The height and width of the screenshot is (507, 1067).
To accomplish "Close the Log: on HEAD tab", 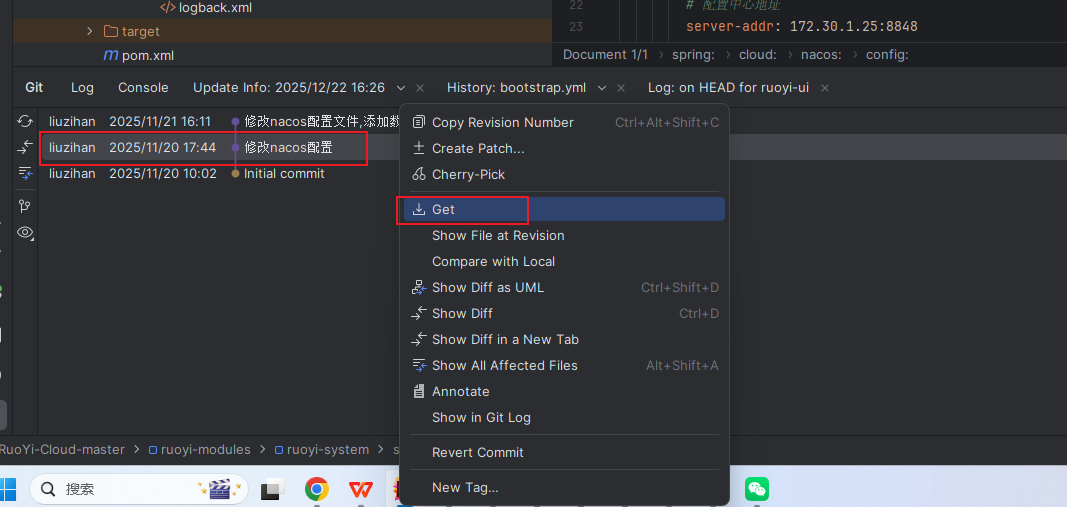I will [x=825, y=88].
